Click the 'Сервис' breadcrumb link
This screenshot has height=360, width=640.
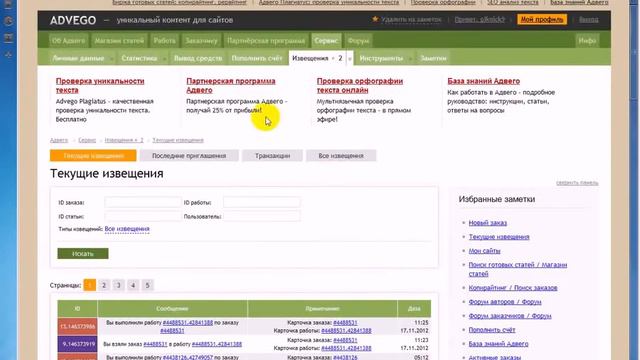tap(87, 140)
